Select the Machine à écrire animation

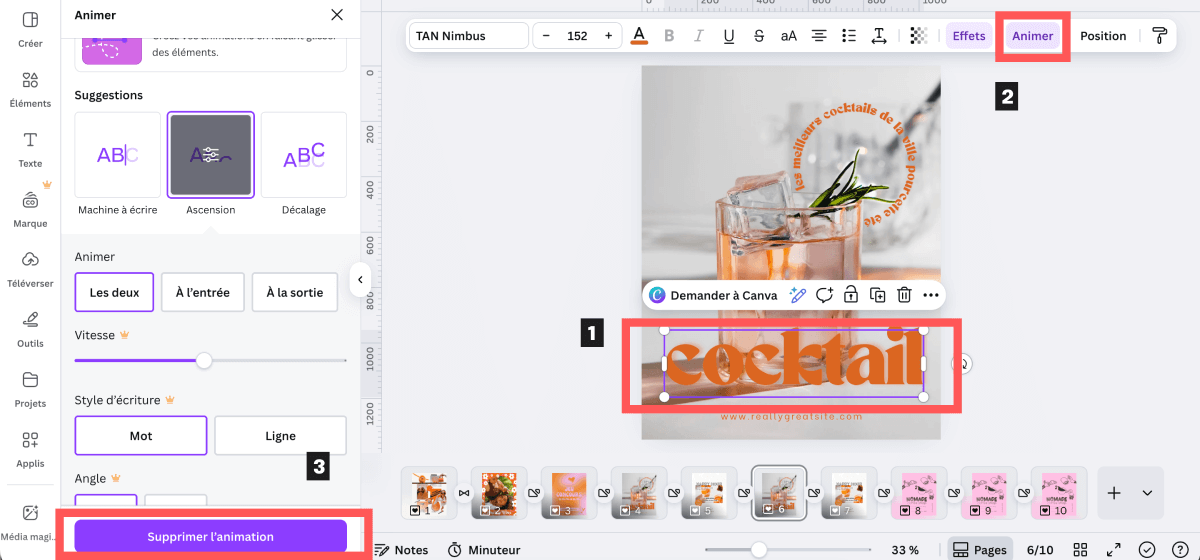tap(117, 155)
